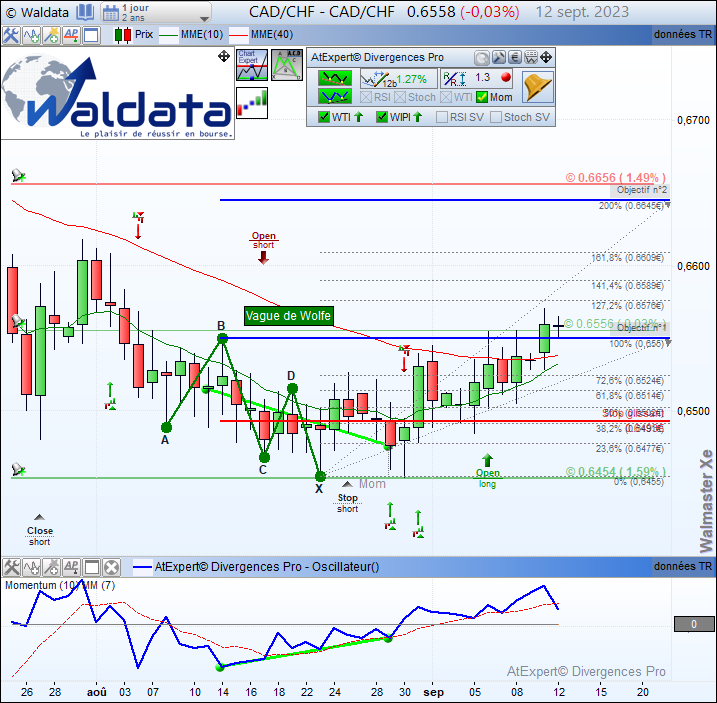
Task: Click the alert bell at 0.6656 line
Action: [18, 175]
